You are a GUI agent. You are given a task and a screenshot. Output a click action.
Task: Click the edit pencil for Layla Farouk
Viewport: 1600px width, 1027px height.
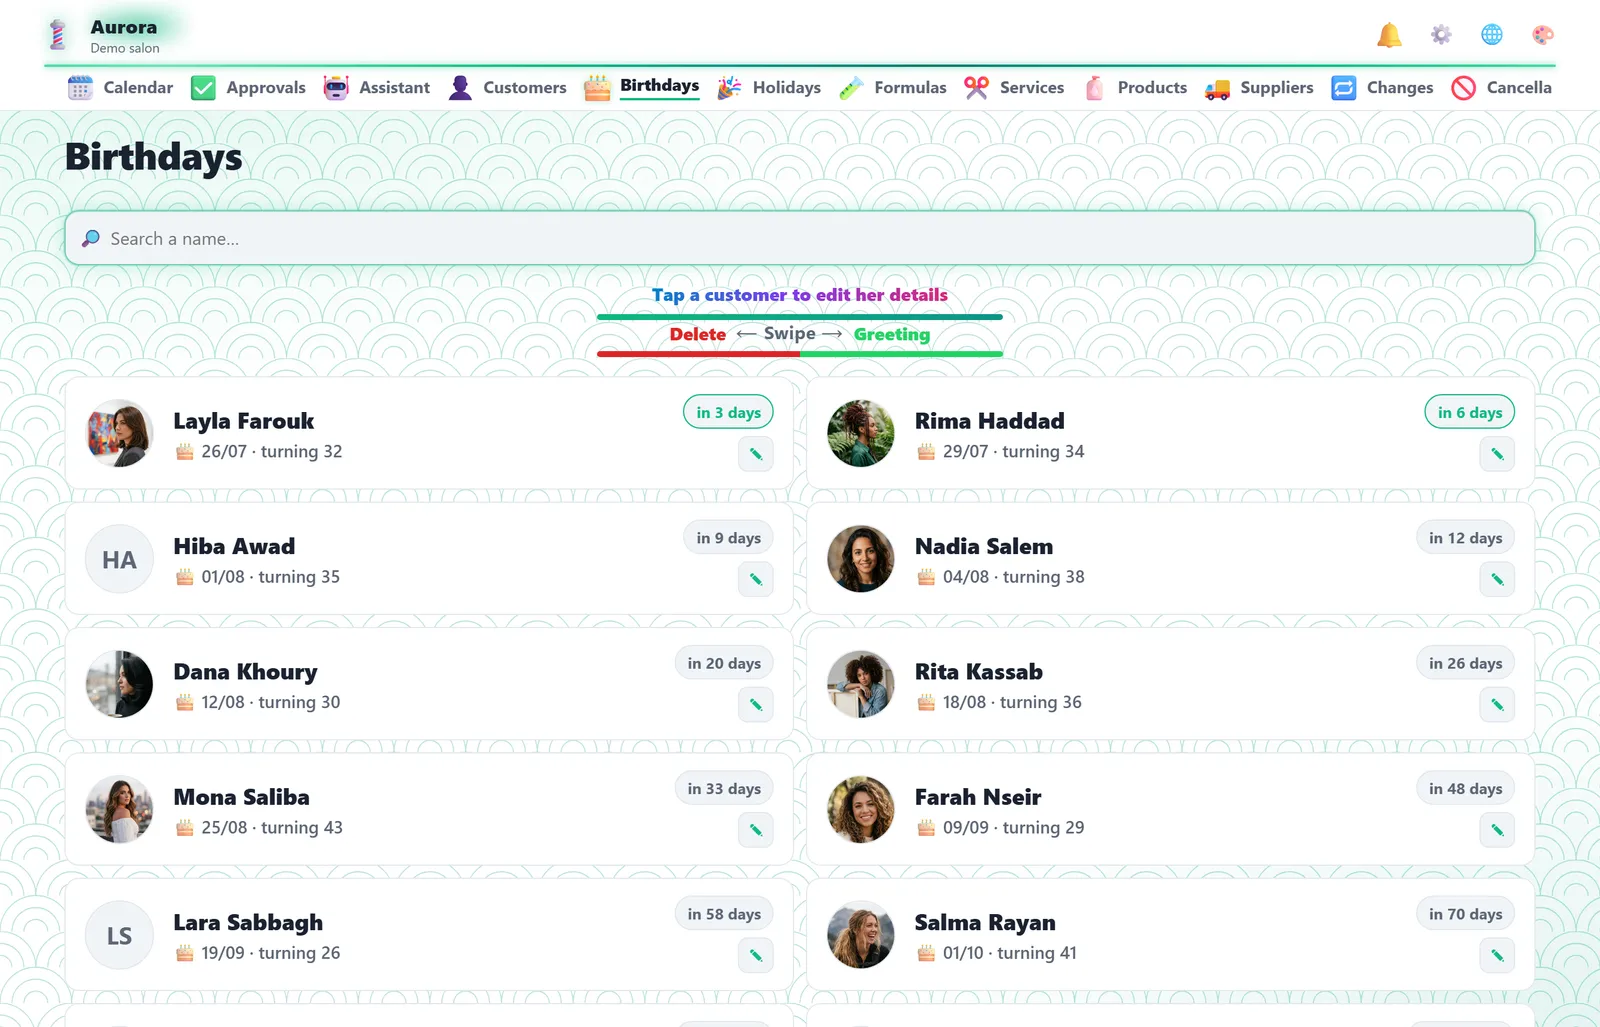click(756, 454)
